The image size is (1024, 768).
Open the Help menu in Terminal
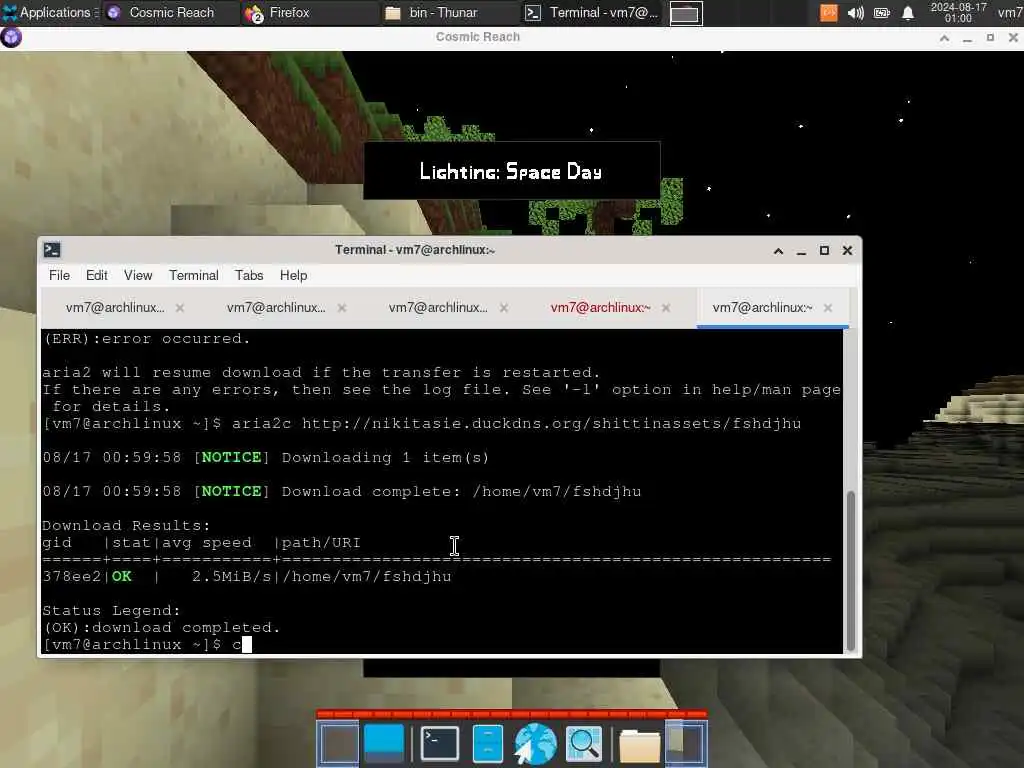pos(293,276)
